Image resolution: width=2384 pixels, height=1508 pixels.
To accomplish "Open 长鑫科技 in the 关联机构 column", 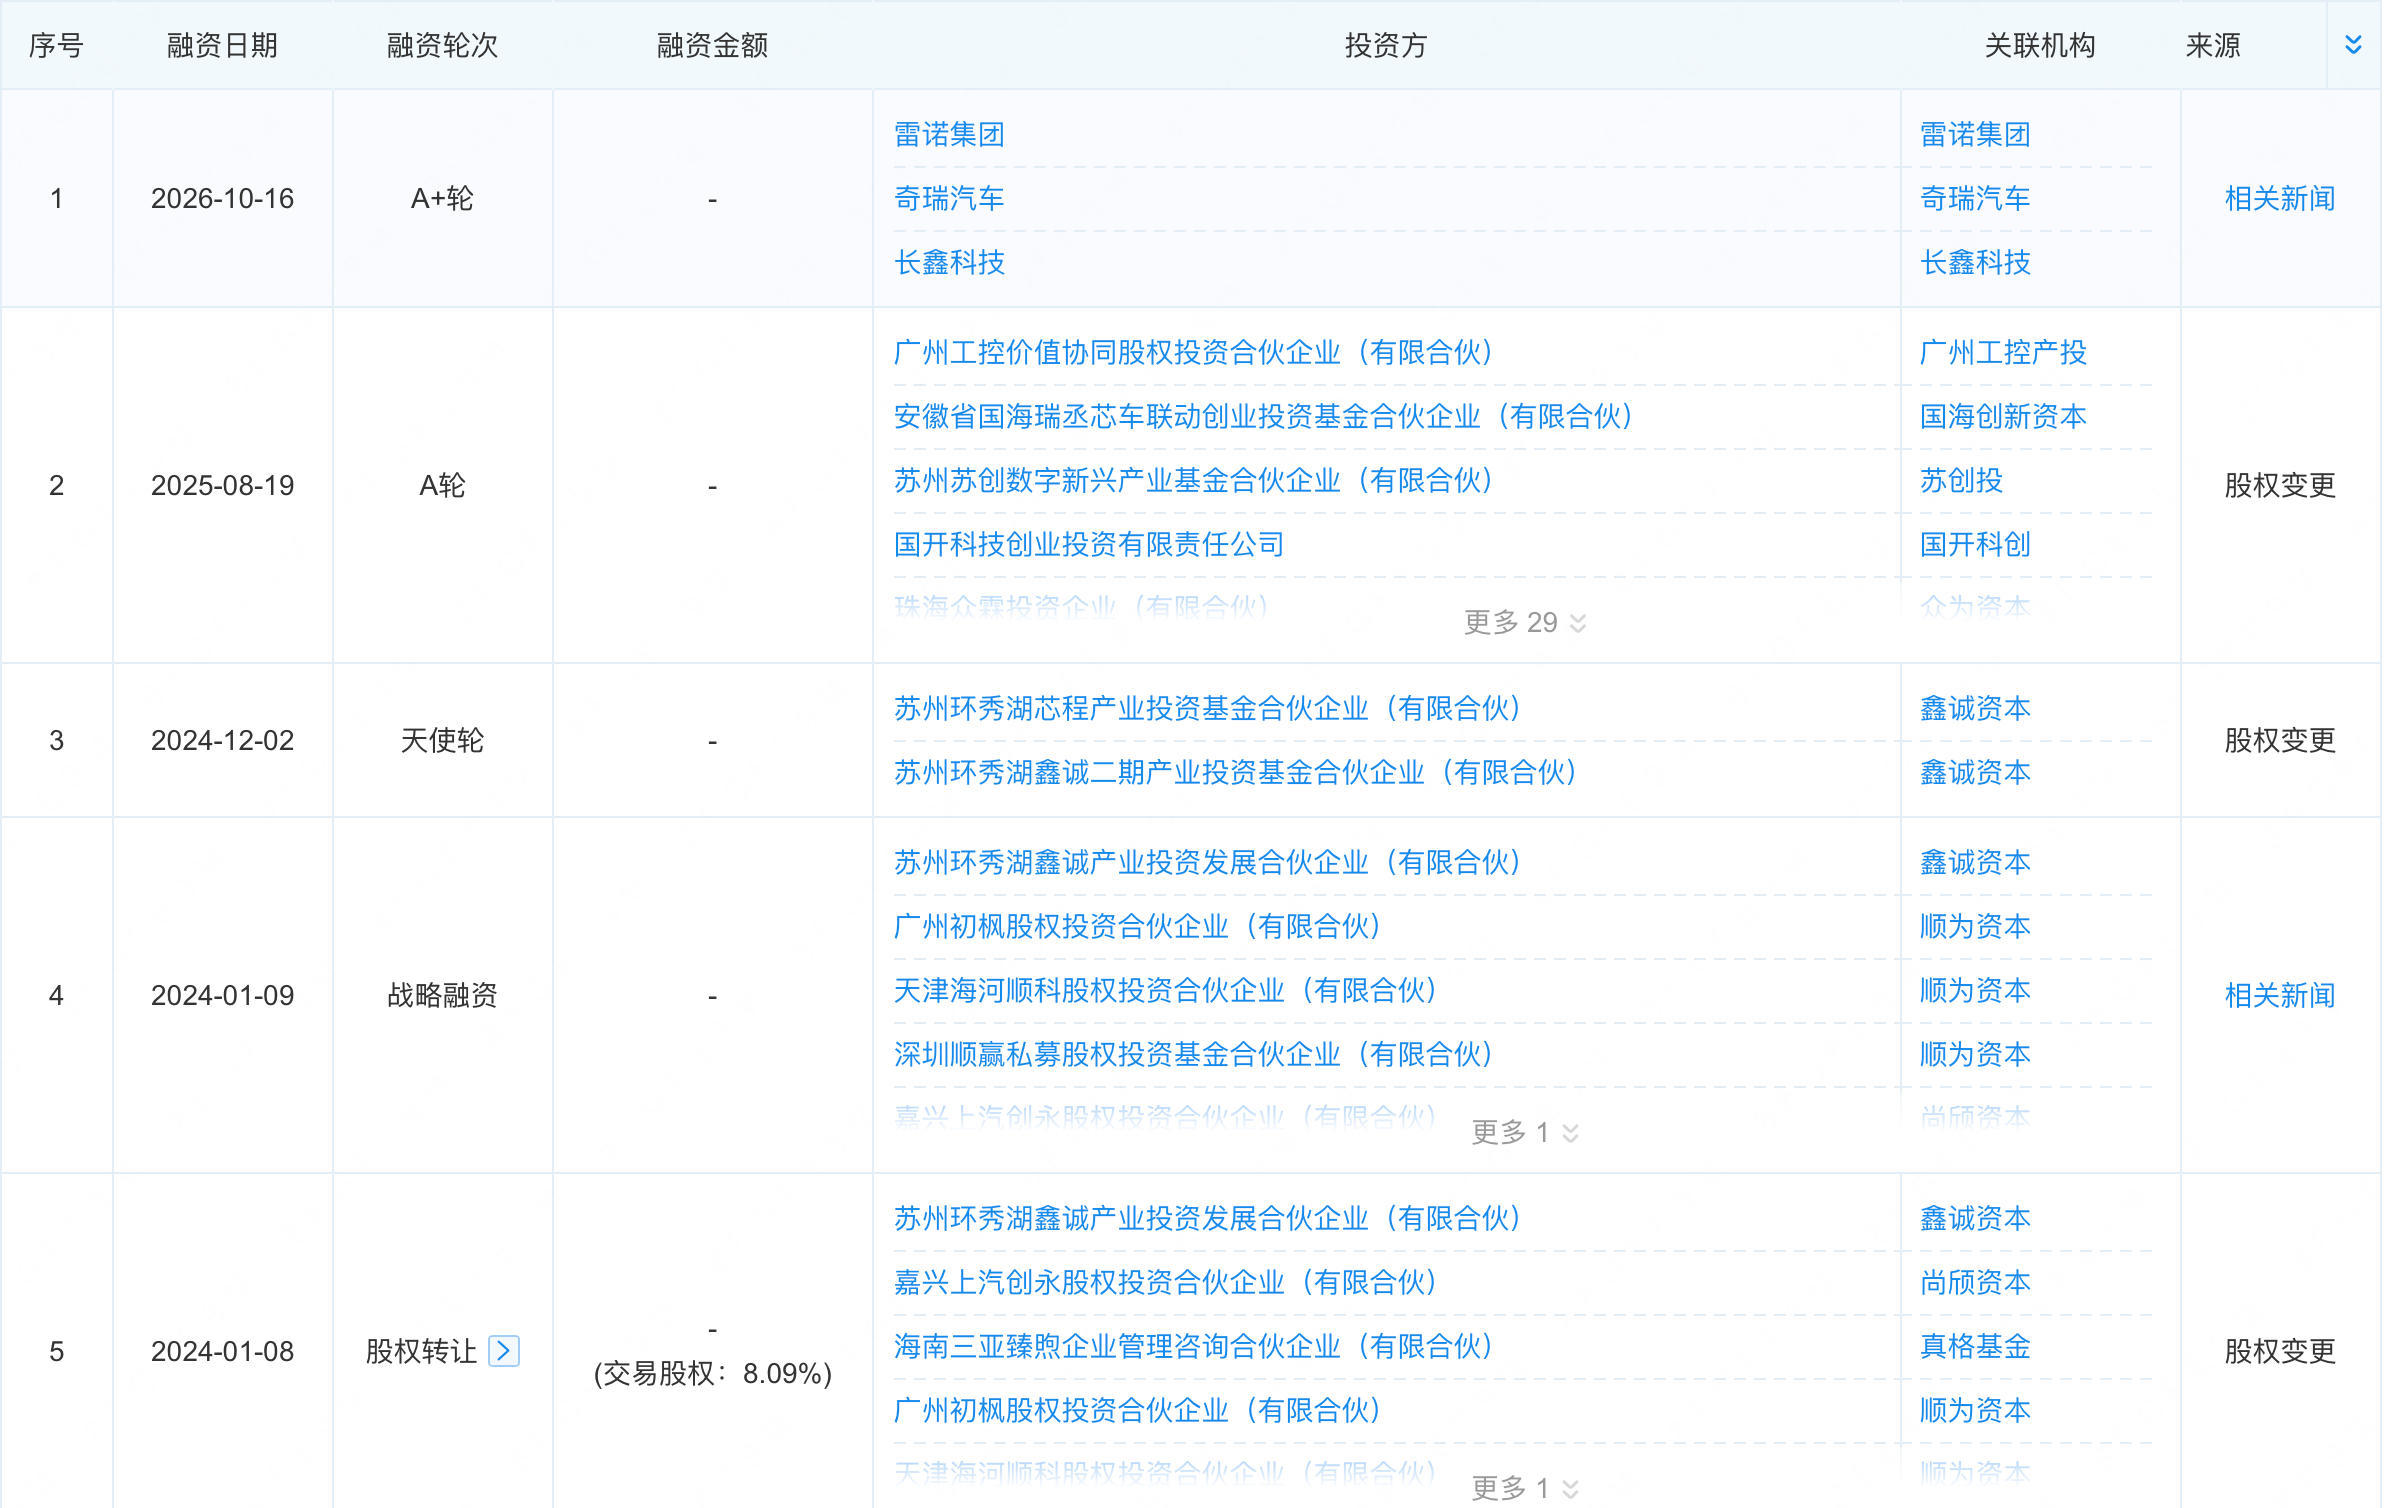I will (x=1975, y=262).
